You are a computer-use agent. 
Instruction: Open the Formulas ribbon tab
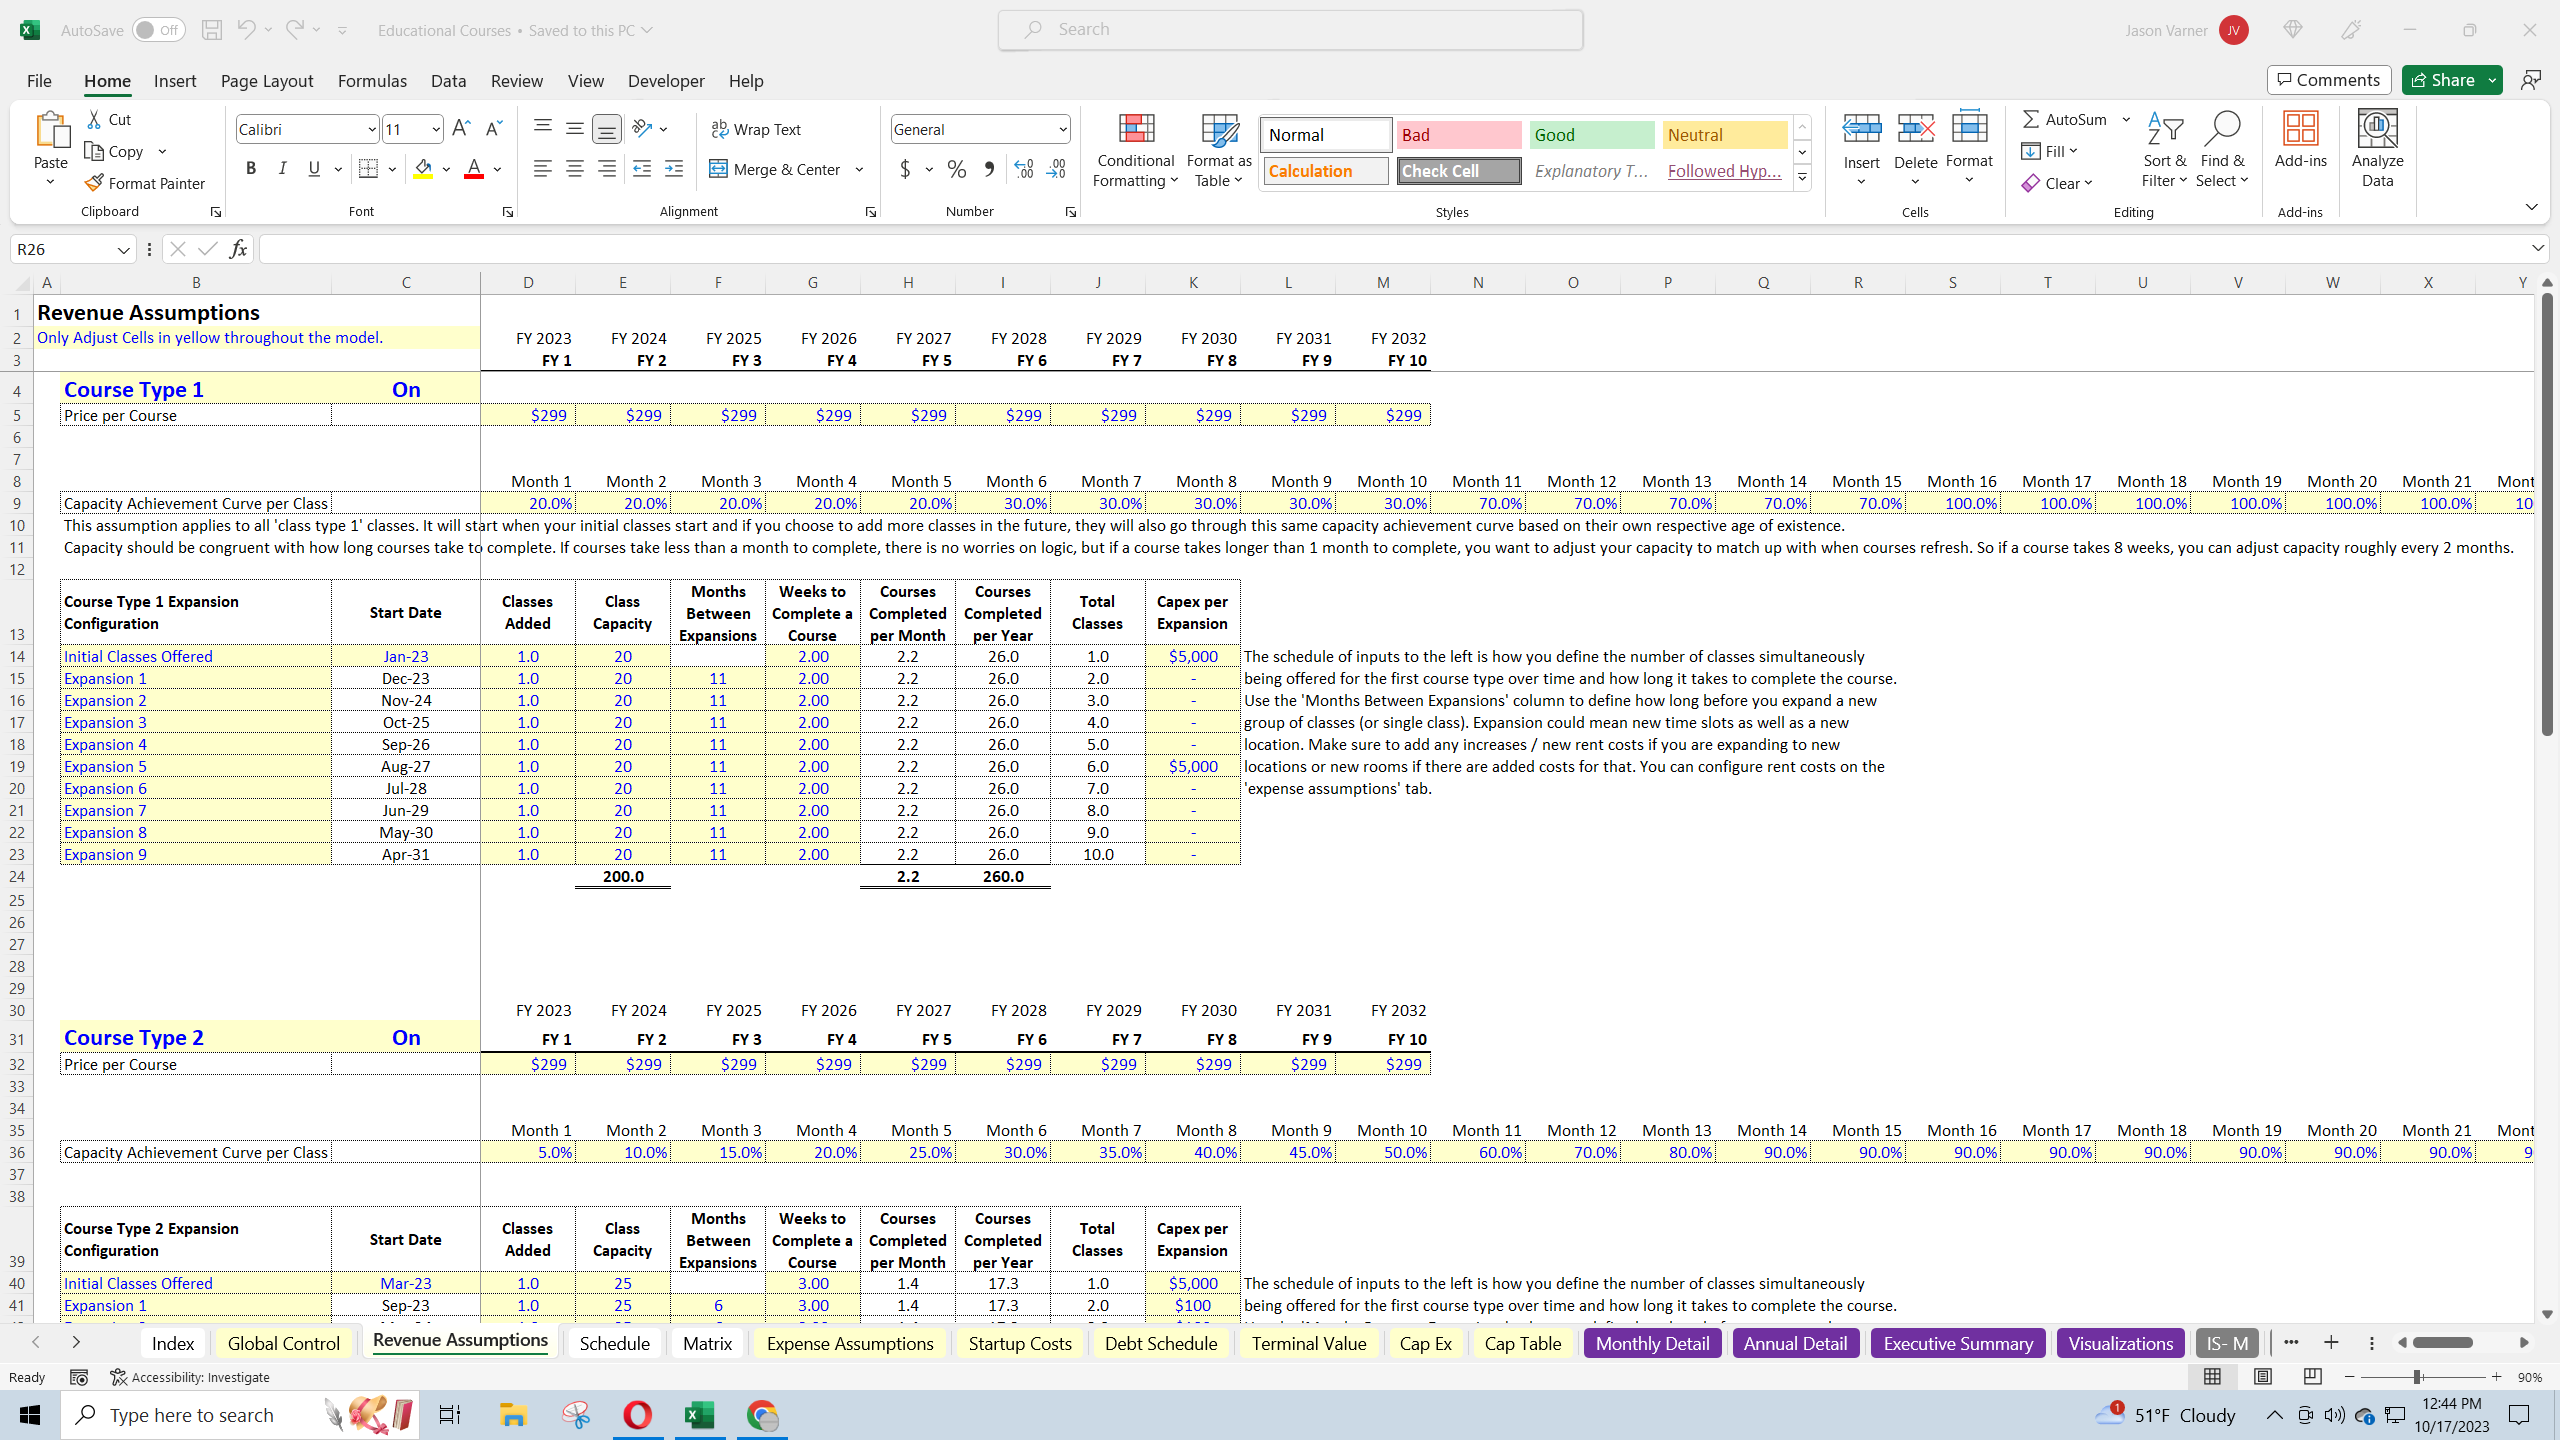point(372,81)
